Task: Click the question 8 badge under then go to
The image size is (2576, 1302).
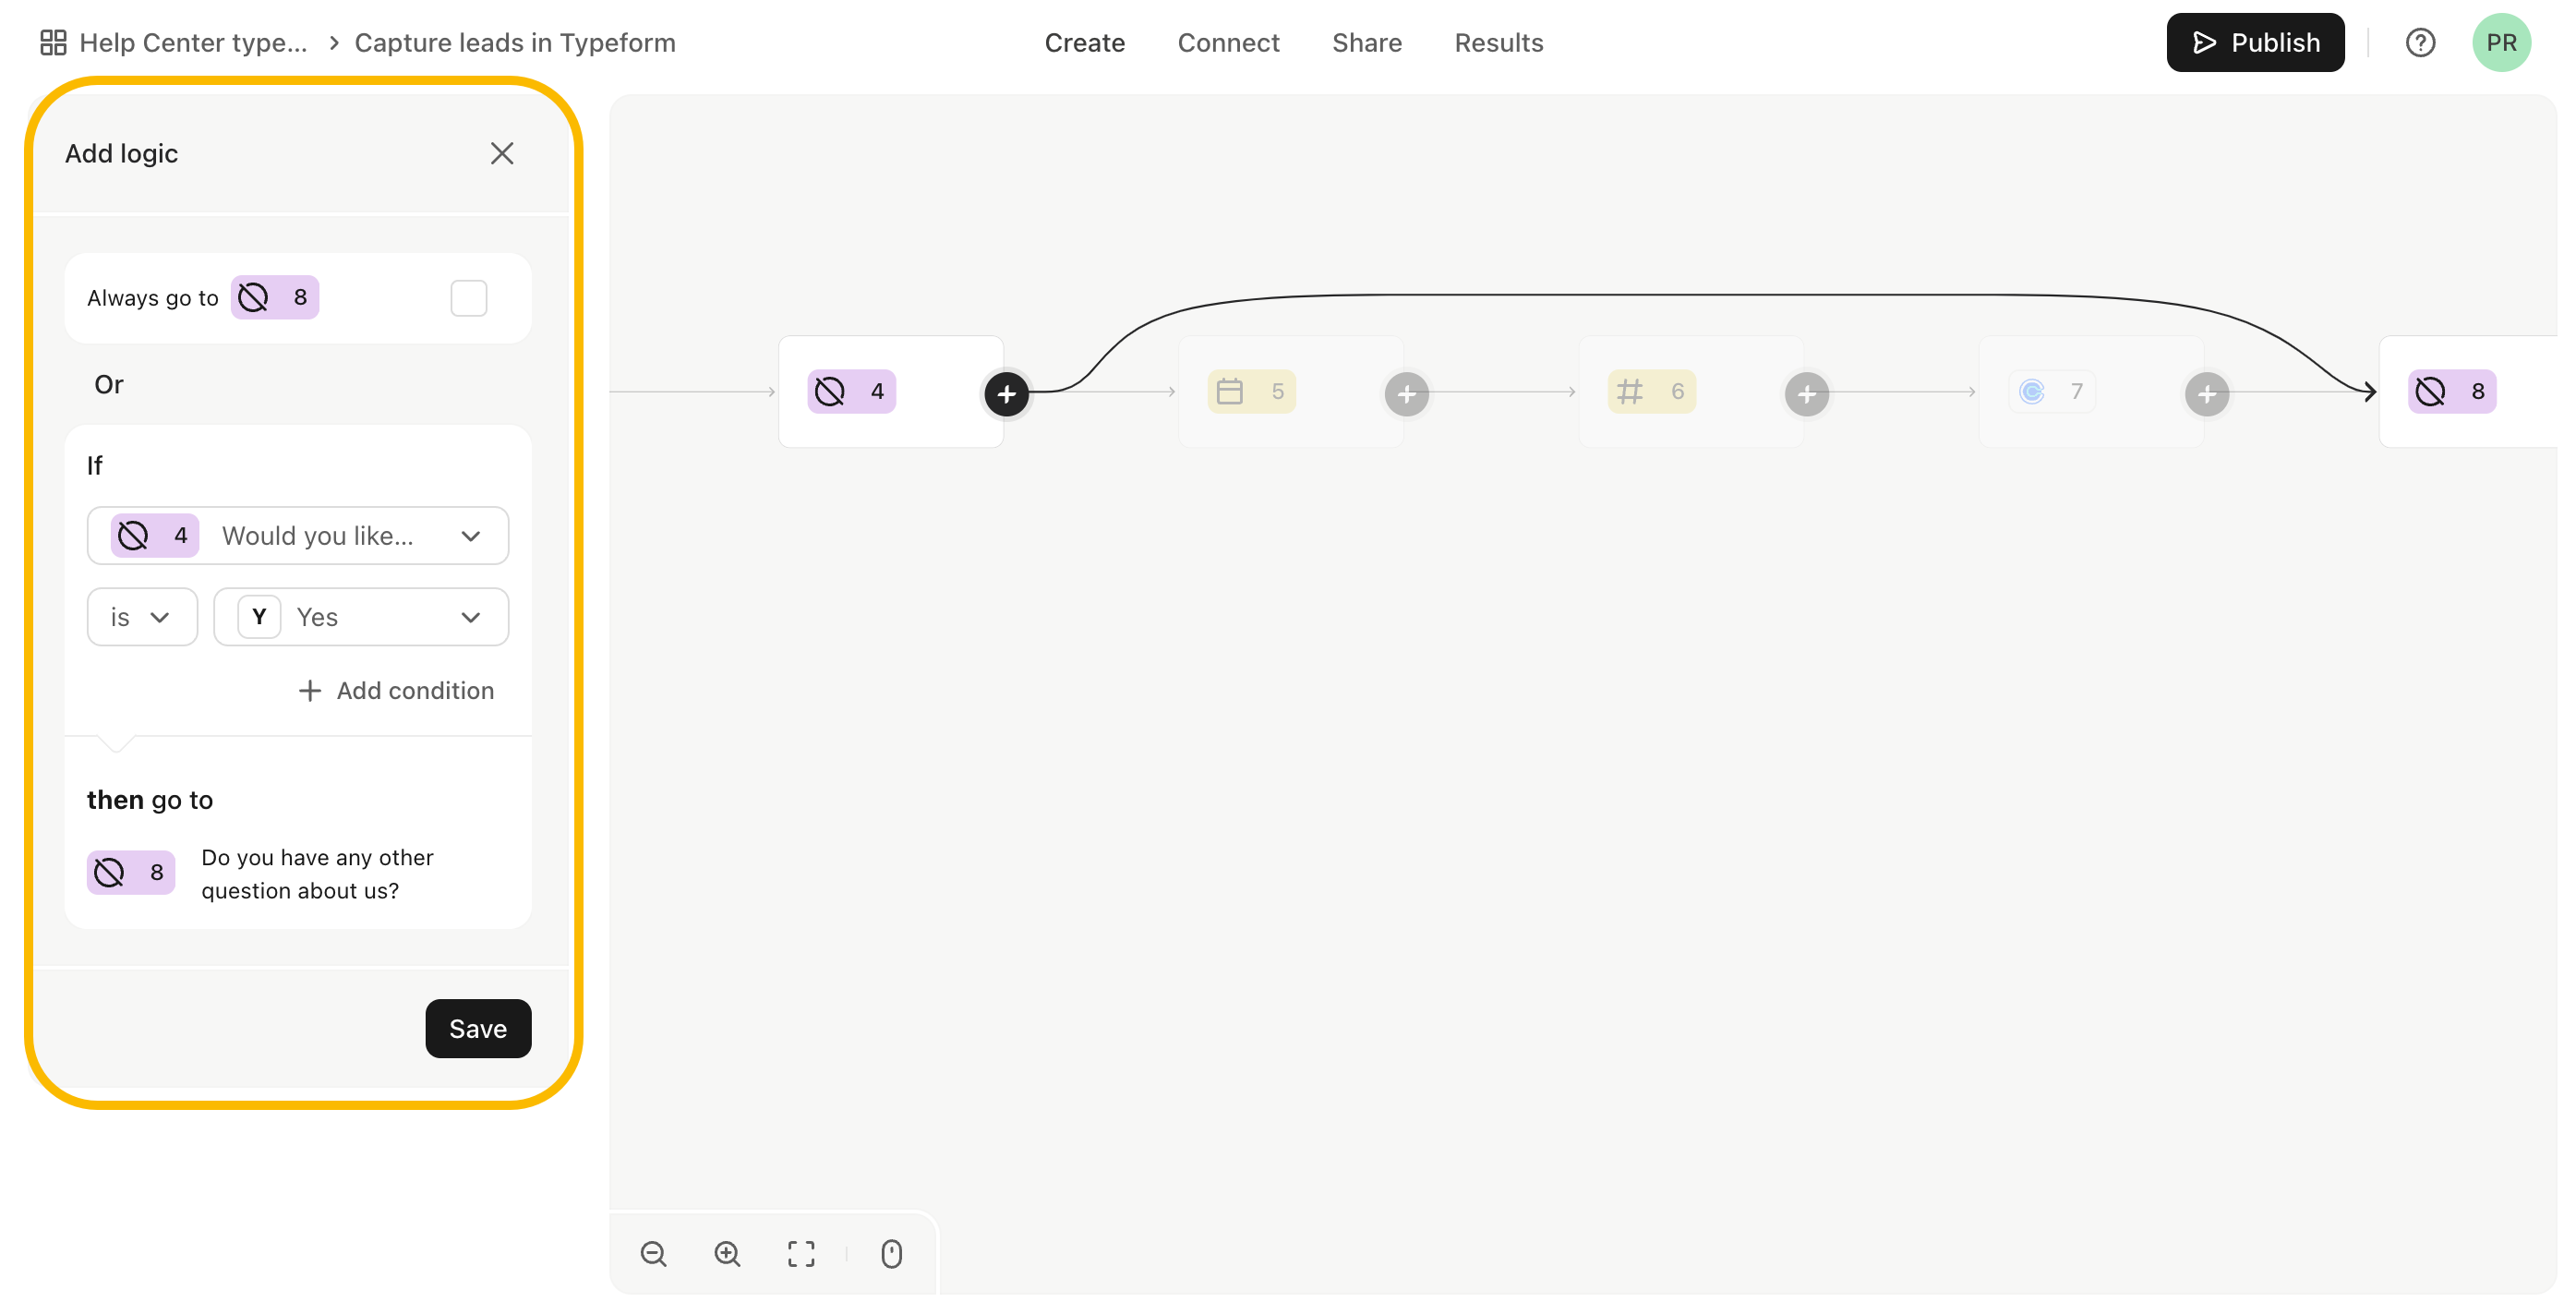Action: pos(131,873)
